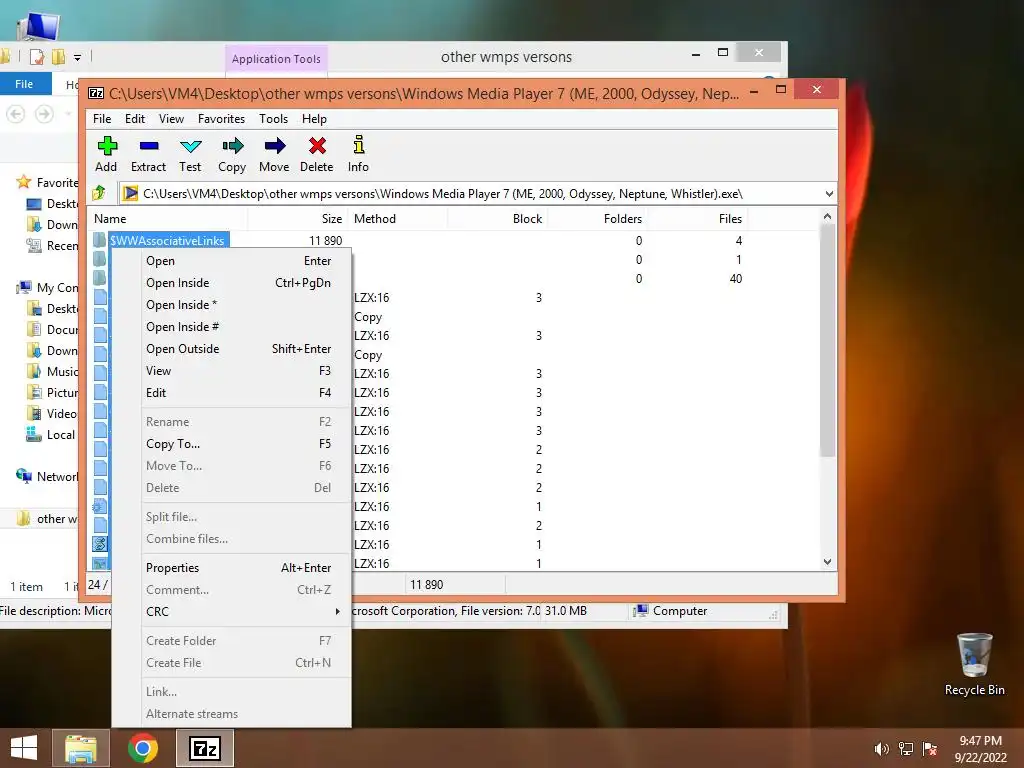Choose Open from the context menu

point(238,261)
